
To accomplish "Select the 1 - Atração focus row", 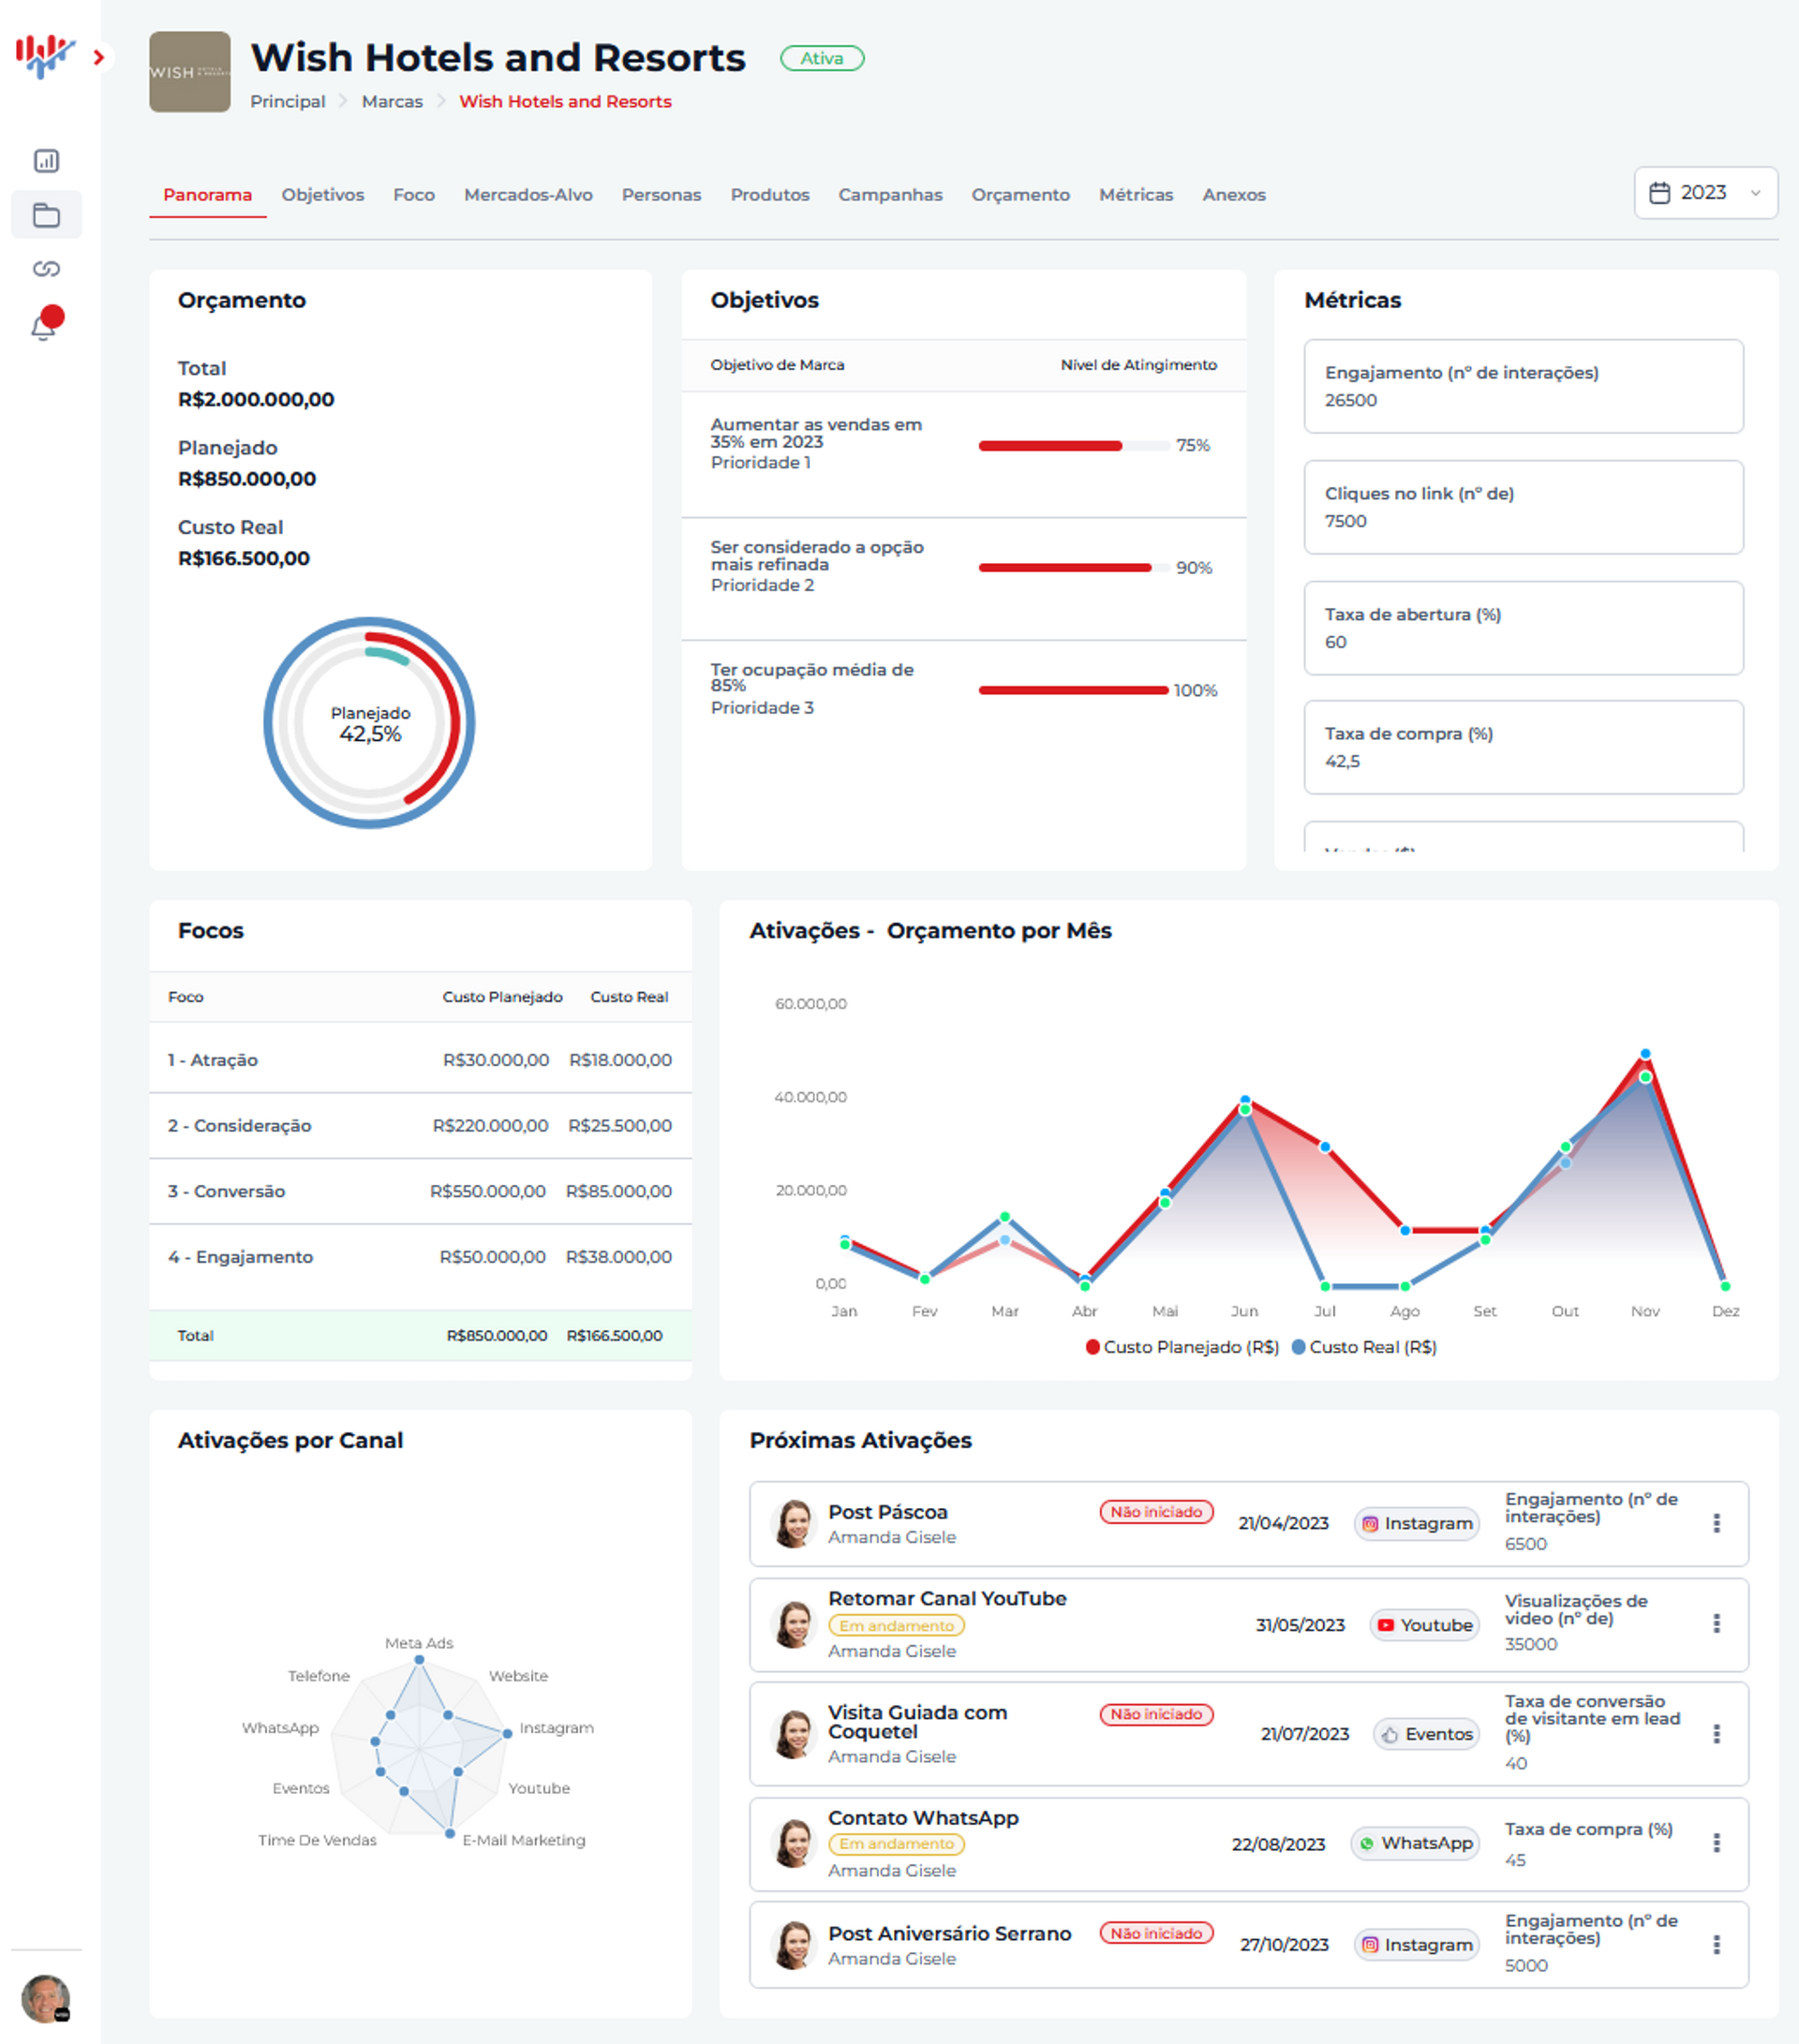I will tap(420, 1060).
